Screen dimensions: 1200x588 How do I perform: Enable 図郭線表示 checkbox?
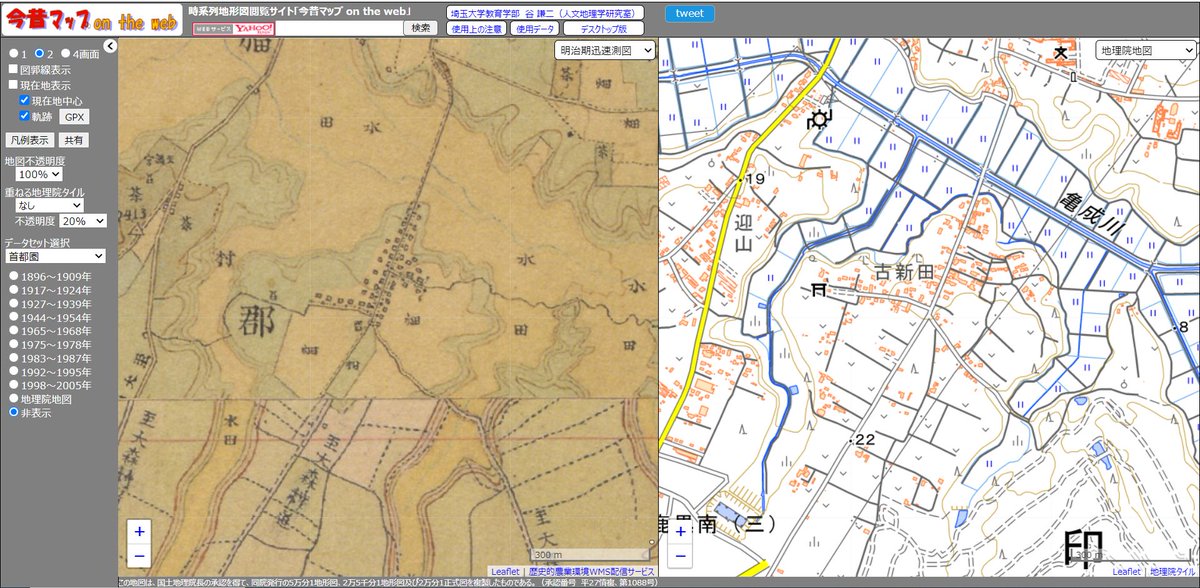[13, 70]
